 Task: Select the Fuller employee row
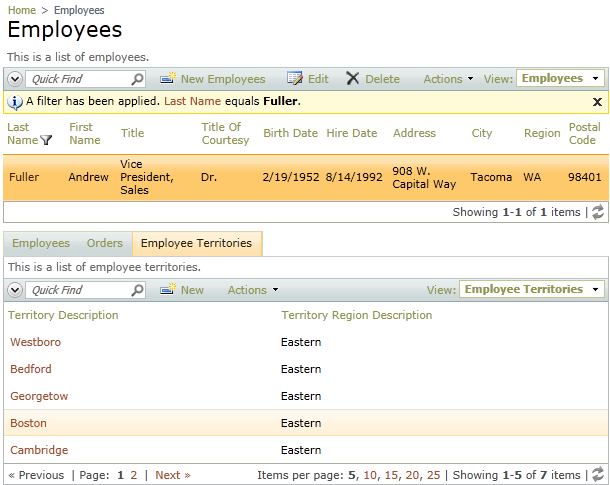306,177
